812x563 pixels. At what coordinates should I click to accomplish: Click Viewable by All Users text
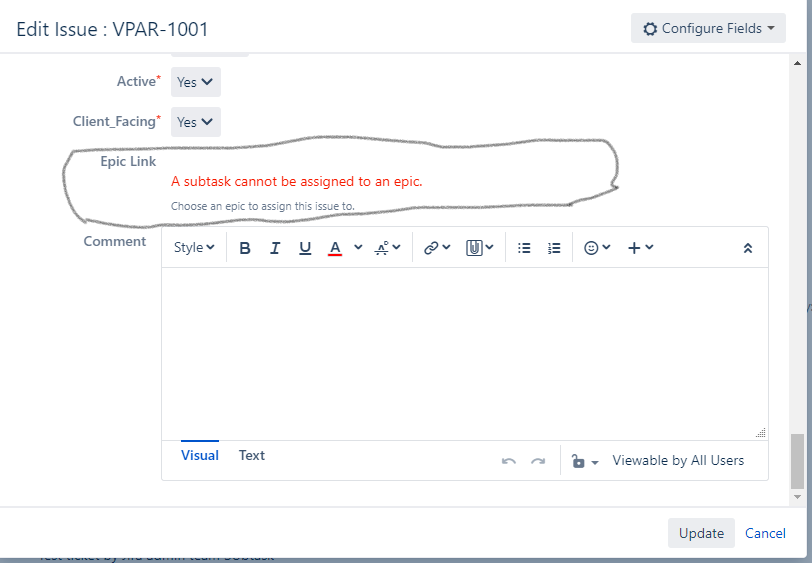click(x=678, y=460)
